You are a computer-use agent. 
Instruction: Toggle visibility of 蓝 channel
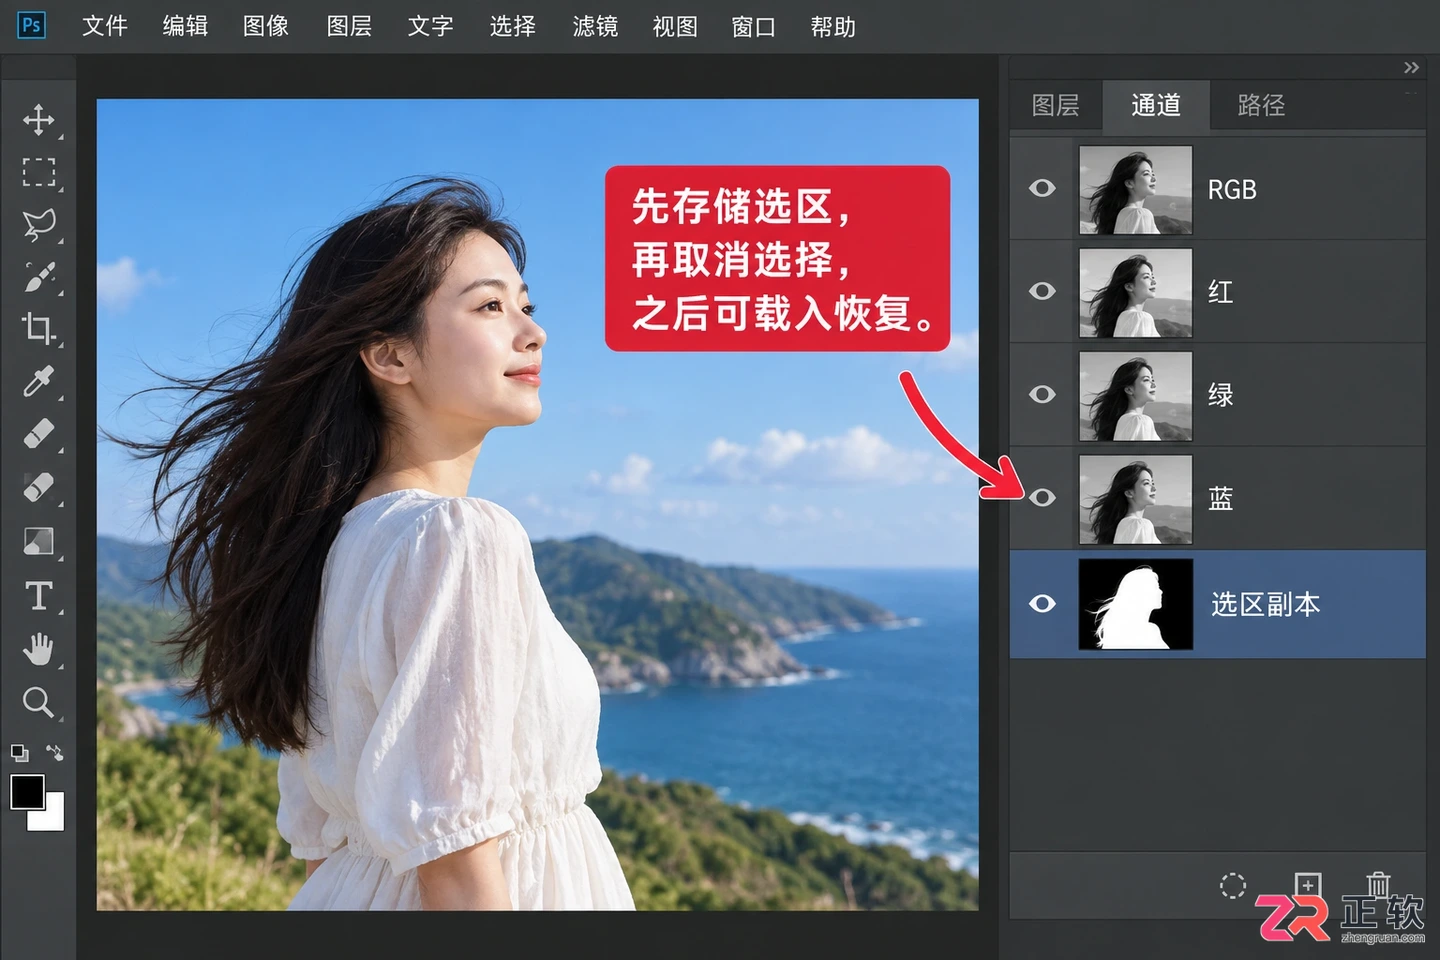[x=1042, y=497]
